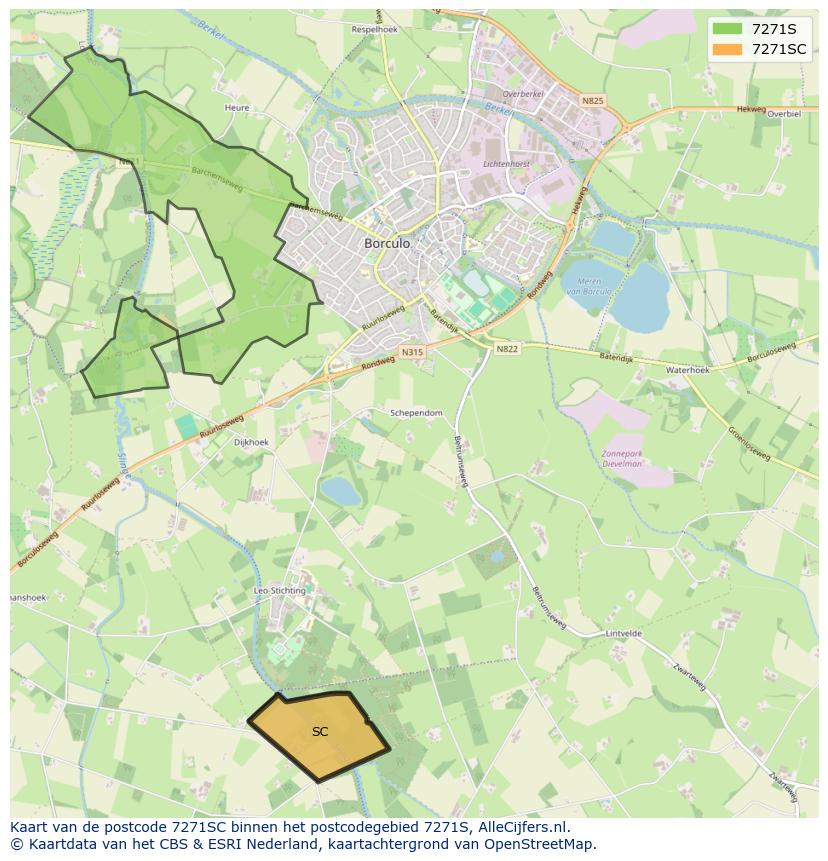This screenshot has height=861, width=828.
Task: Click the orange 7271SC legend swatch
Action: coord(728,49)
